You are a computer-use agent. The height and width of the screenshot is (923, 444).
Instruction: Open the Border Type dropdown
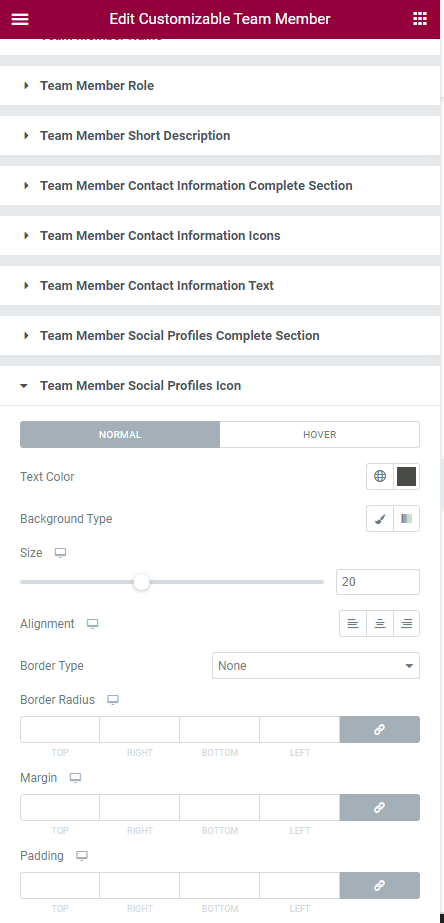[316, 666]
